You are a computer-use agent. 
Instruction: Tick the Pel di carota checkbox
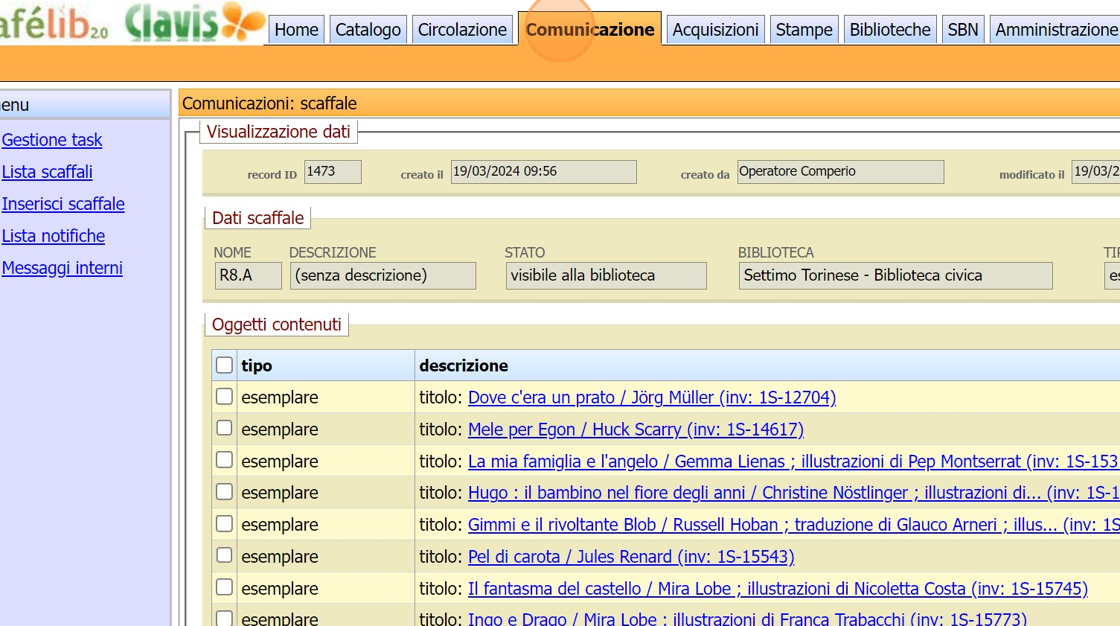224,555
